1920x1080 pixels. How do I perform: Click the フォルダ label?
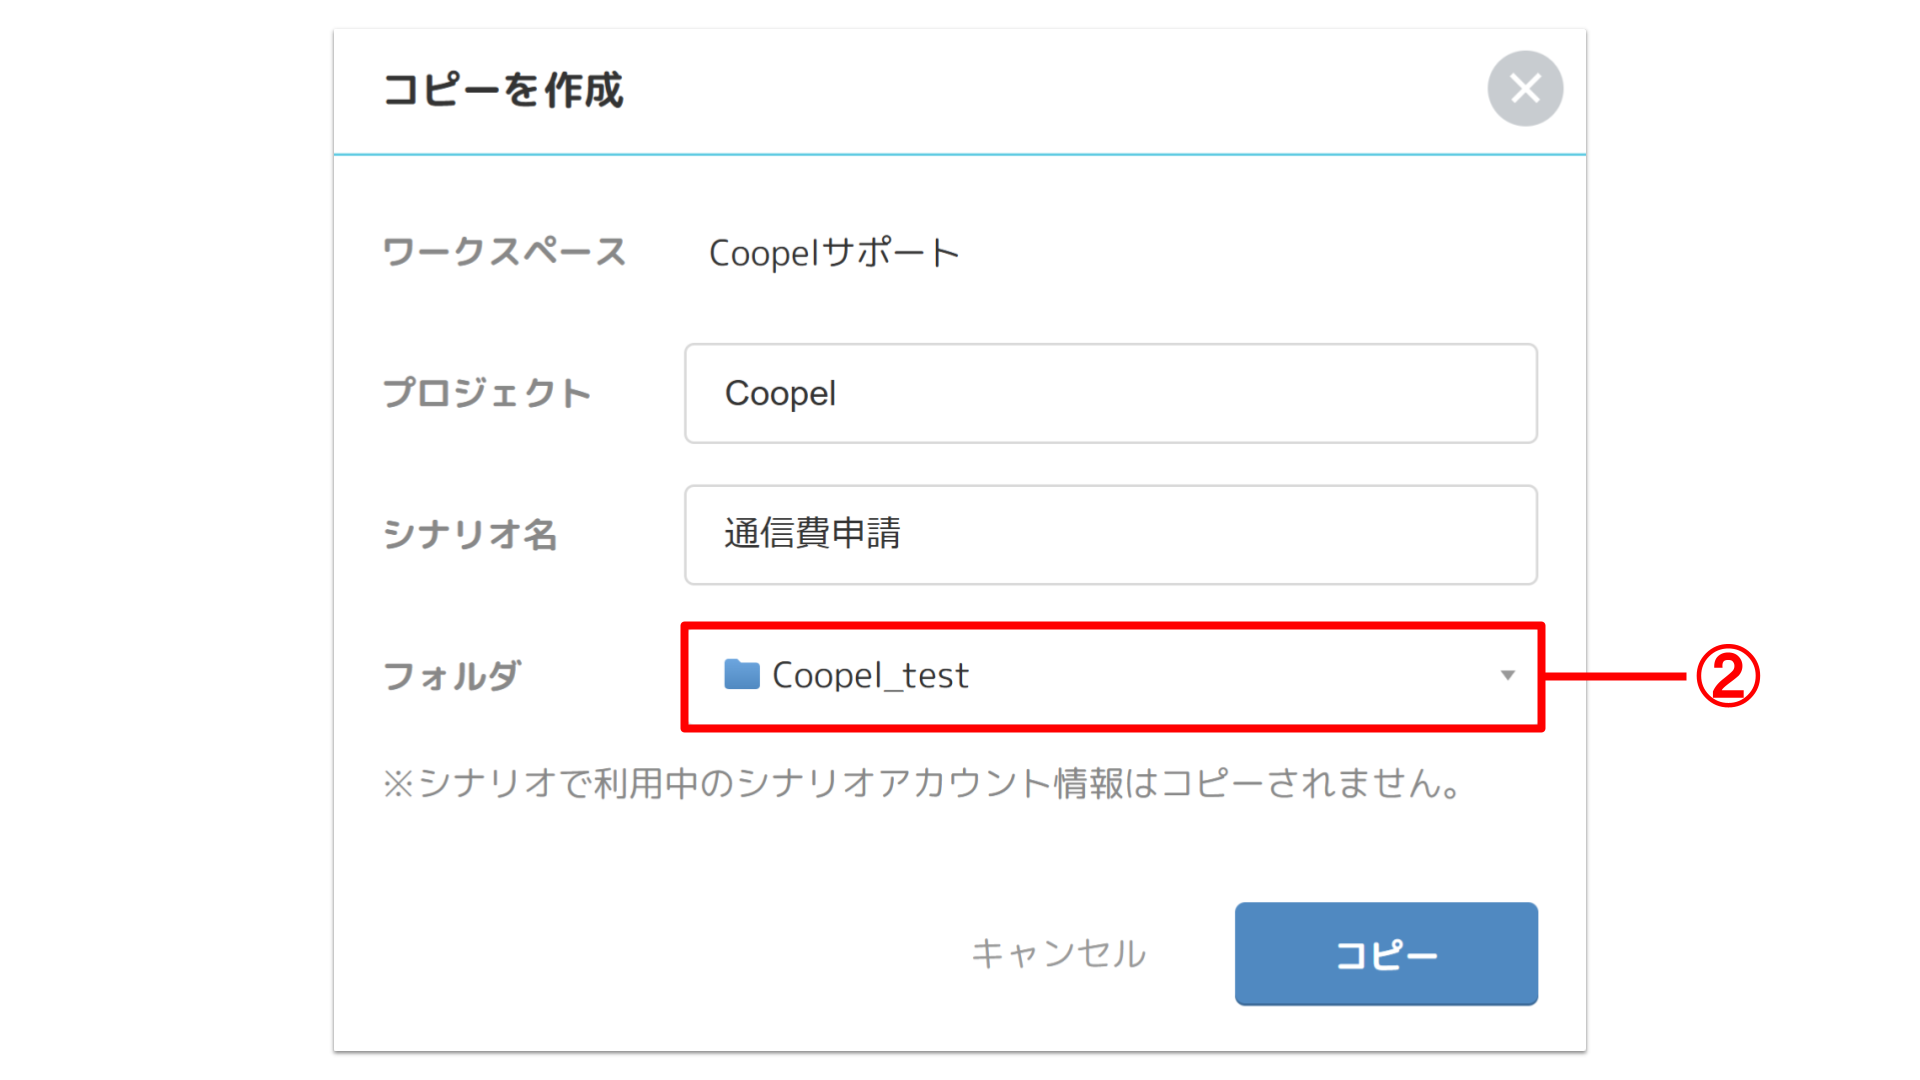pos(452,676)
